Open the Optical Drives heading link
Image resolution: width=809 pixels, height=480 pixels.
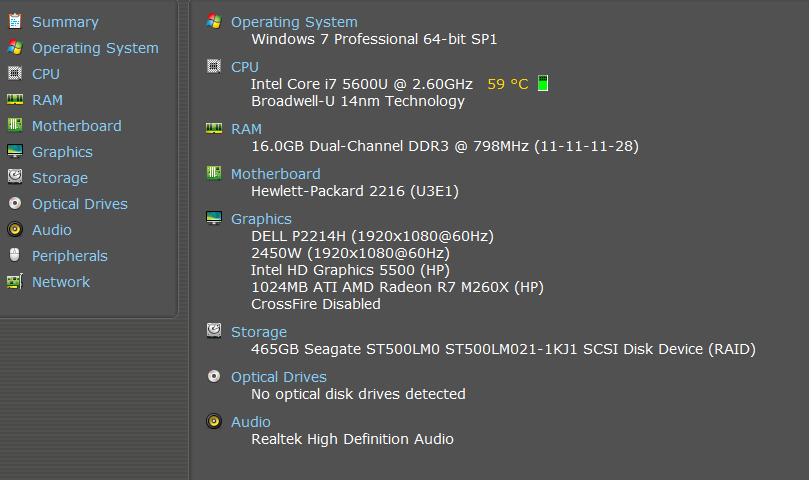click(x=278, y=377)
